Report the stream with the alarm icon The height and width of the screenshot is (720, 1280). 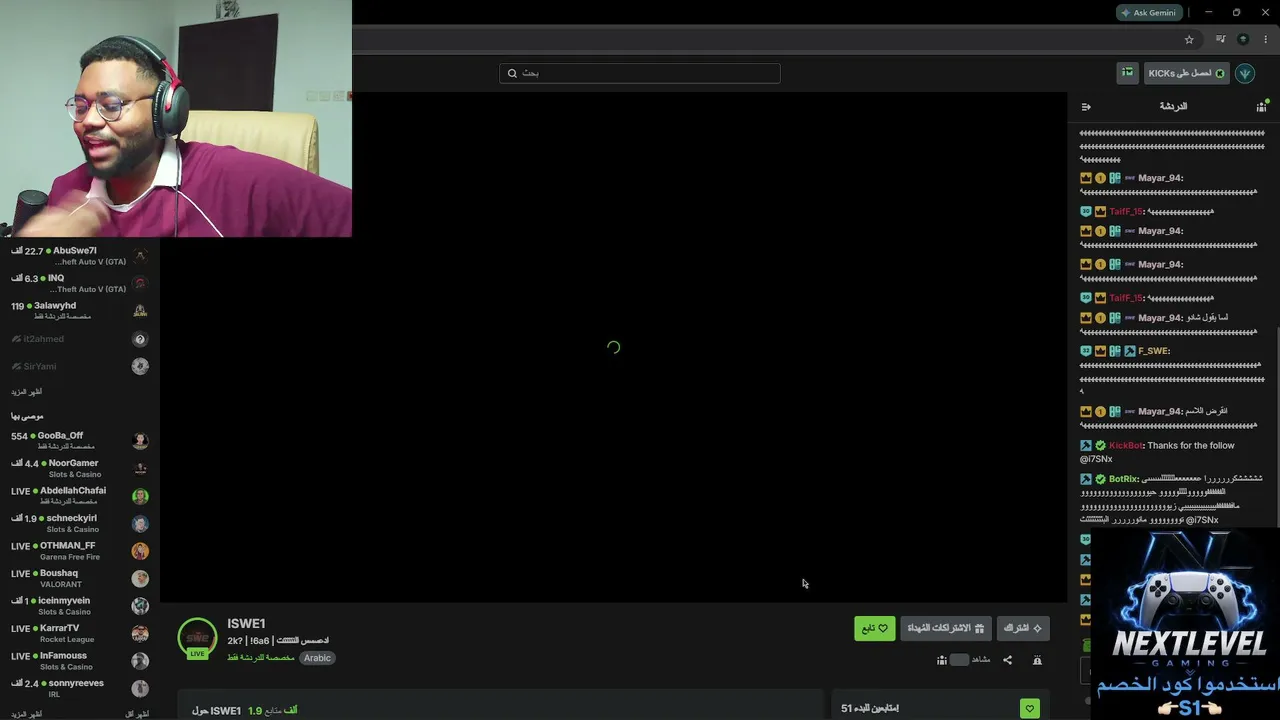click(1037, 660)
